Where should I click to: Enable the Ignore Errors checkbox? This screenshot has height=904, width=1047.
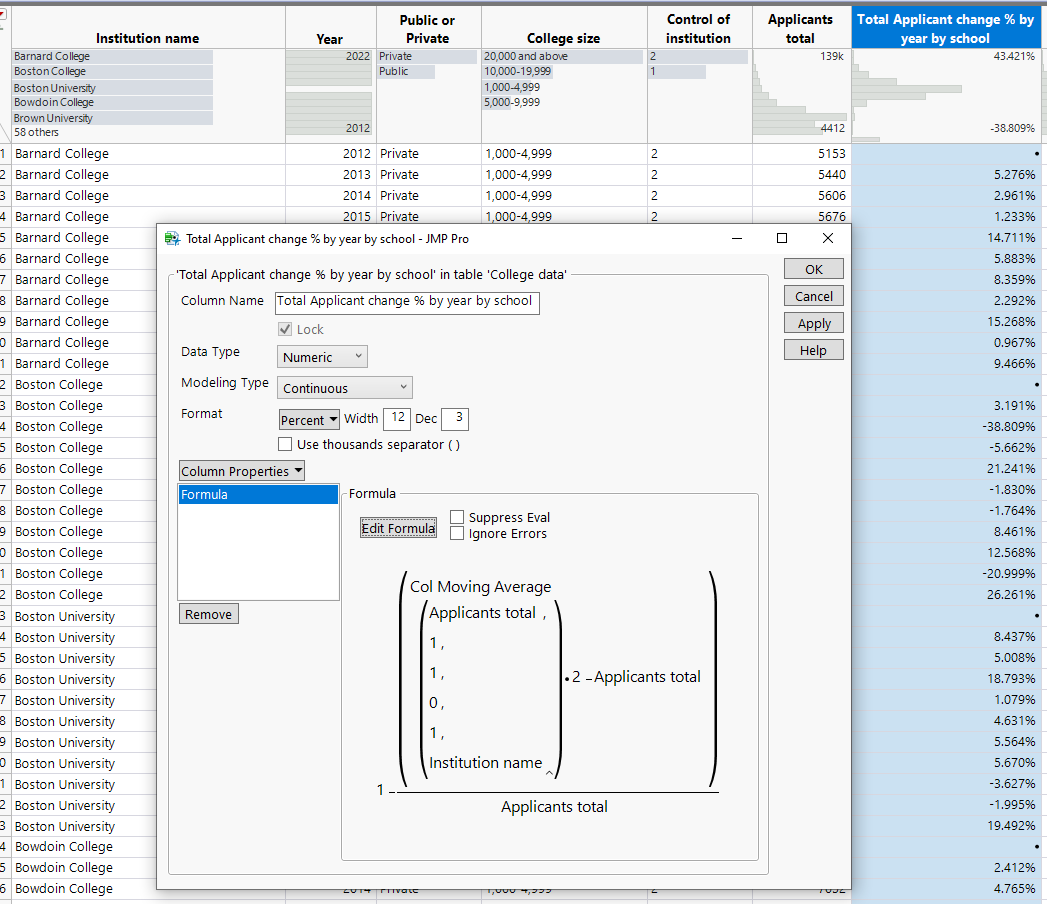(456, 533)
